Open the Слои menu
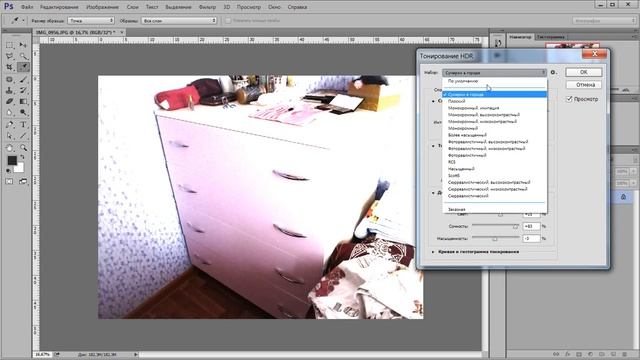The width and height of the screenshot is (640, 360). pos(133,7)
